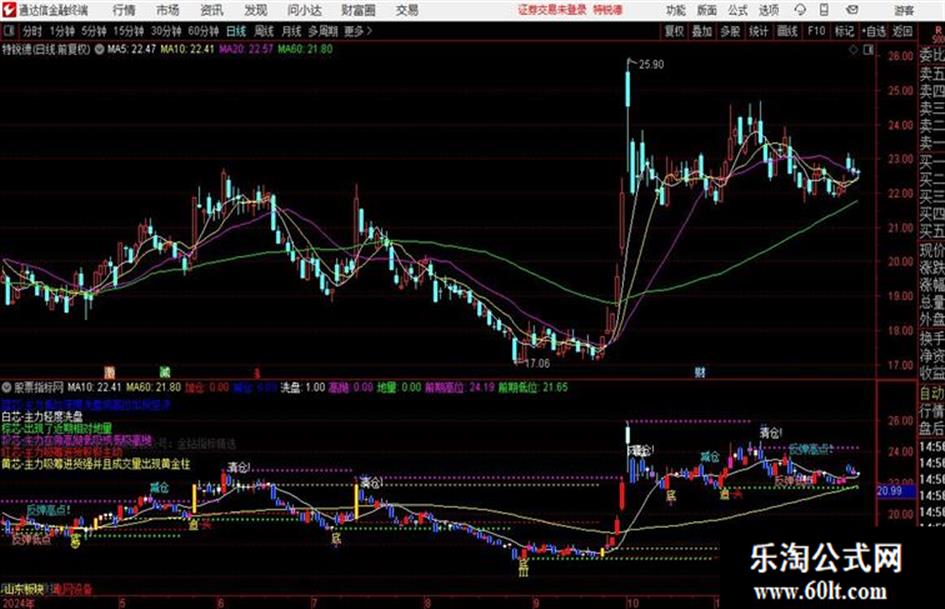Screen dimensions: 945x609
Task: Select the 多周期 tab
Action: point(322,31)
